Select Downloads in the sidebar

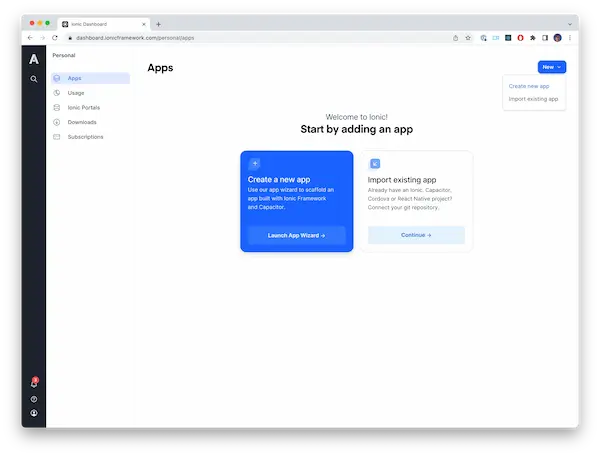tap(82, 122)
